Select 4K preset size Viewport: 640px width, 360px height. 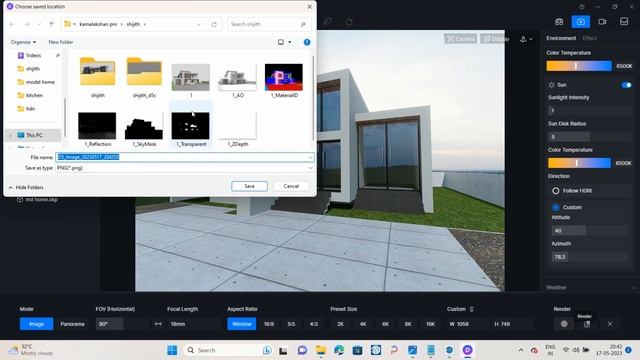[363, 324]
